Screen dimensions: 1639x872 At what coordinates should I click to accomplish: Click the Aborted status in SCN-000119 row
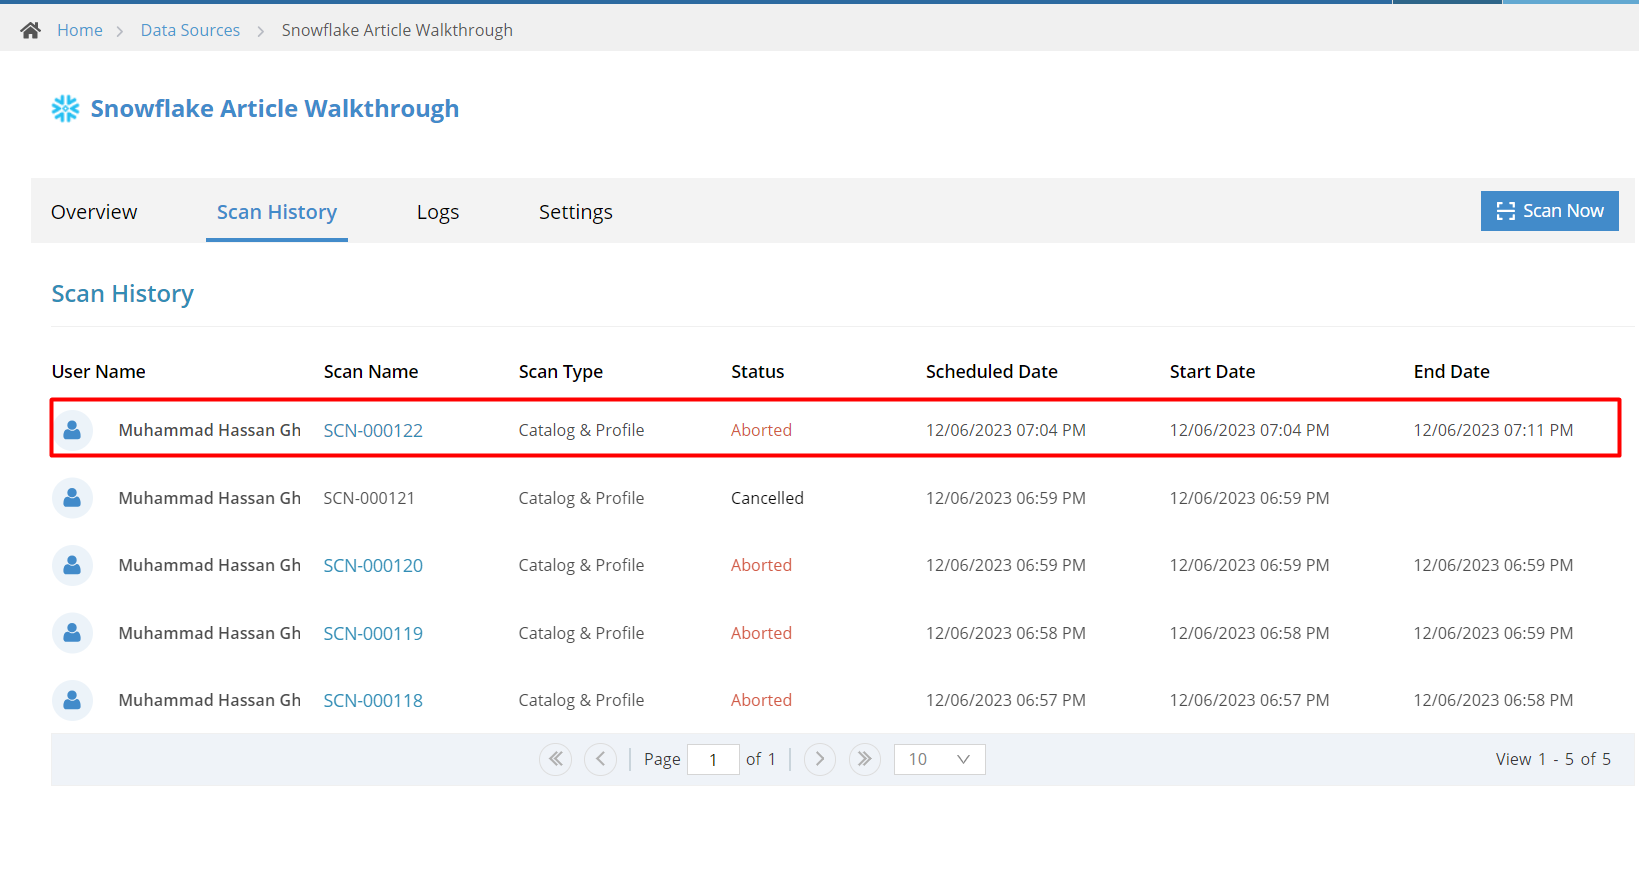[x=761, y=633]
